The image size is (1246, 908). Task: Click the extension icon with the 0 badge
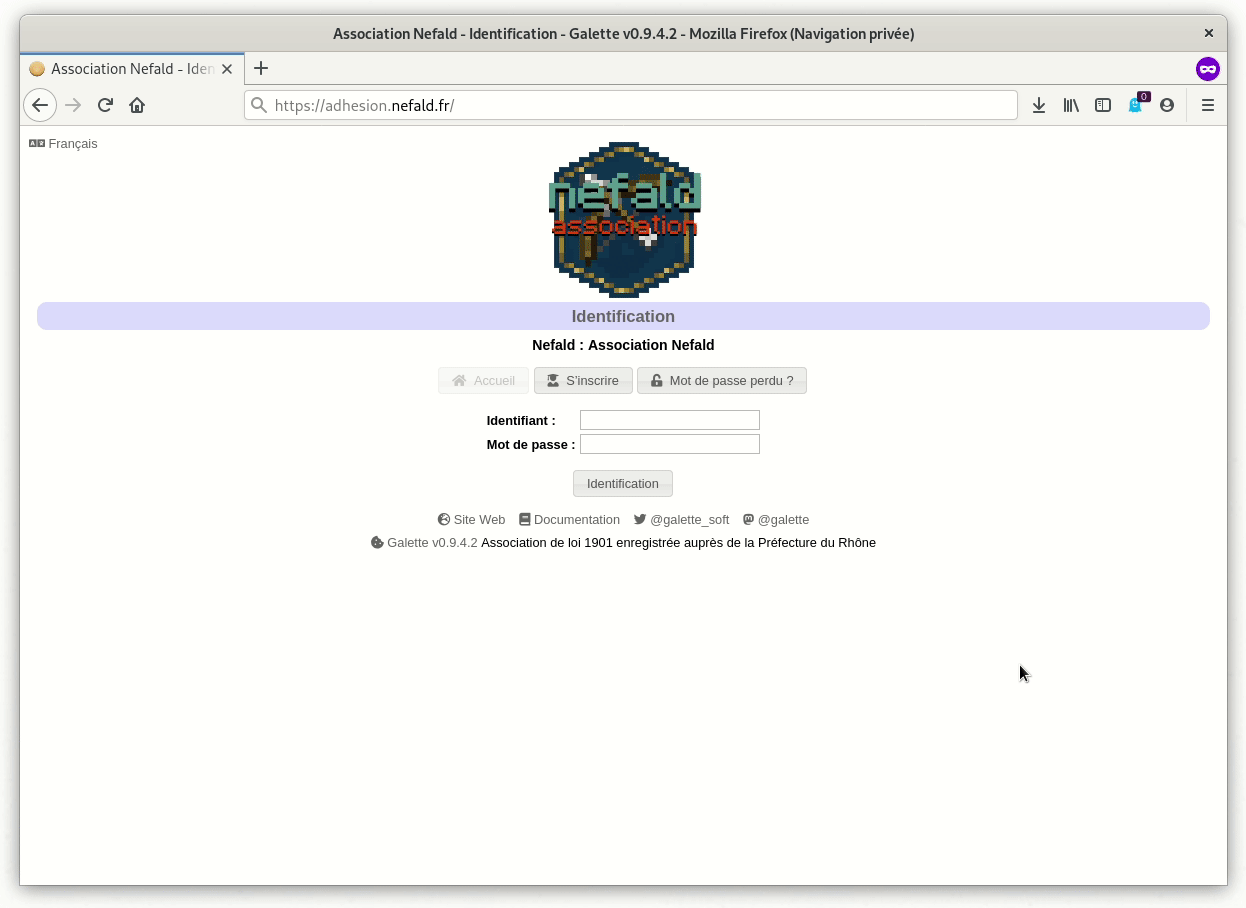(x=1136, y=104)
